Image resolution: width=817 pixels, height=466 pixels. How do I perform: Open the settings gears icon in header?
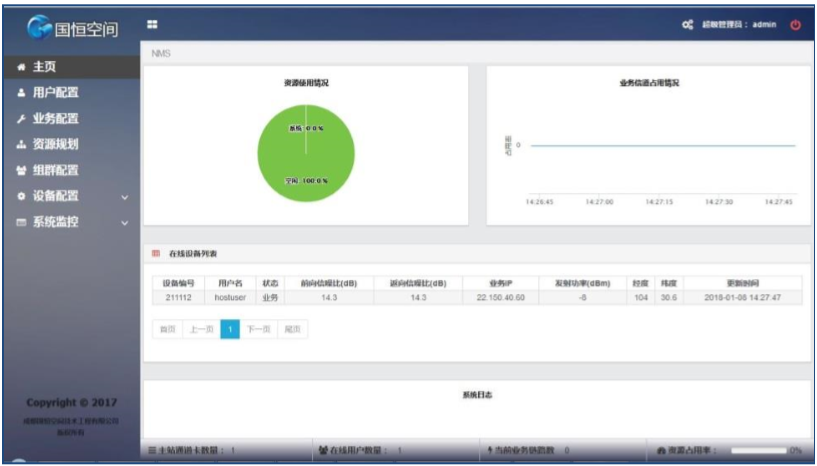point(688,24)
